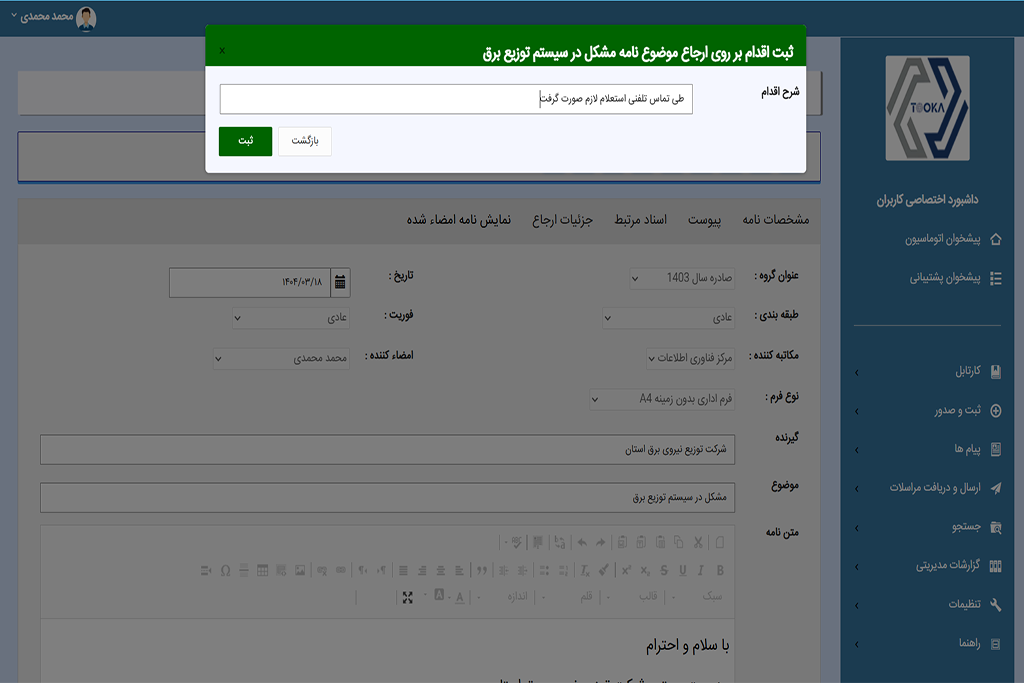
Task: Open the امضاء کننده signer dropdown
Action: [282, 358]
